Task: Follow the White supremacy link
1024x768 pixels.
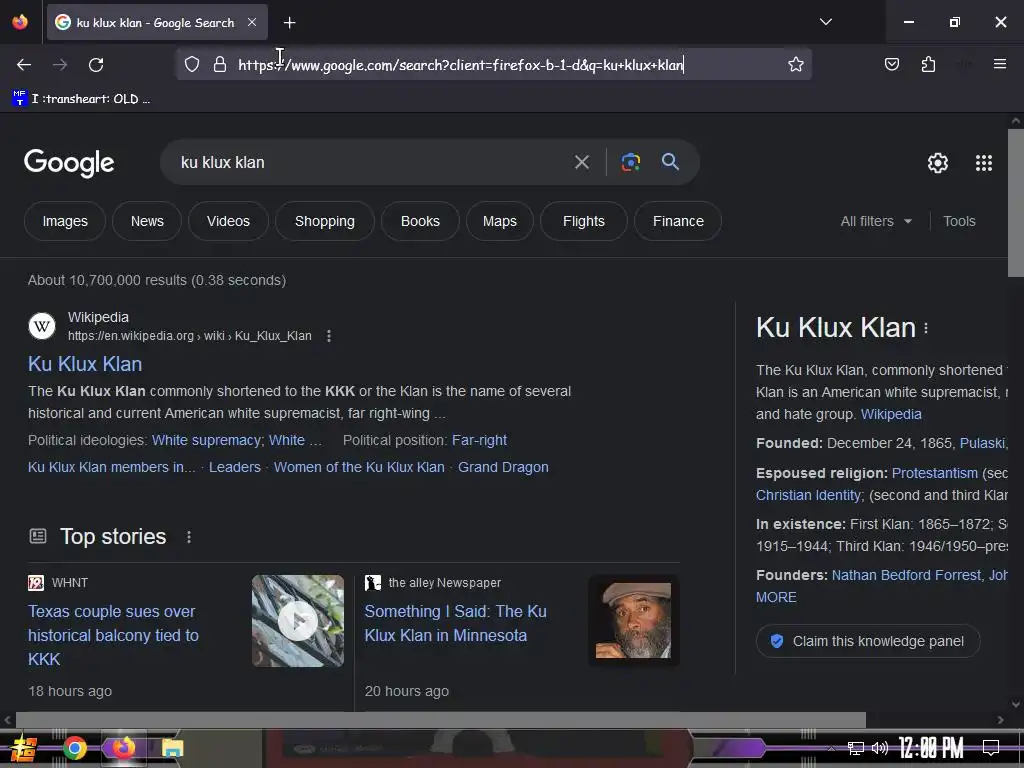Action: 206,440
